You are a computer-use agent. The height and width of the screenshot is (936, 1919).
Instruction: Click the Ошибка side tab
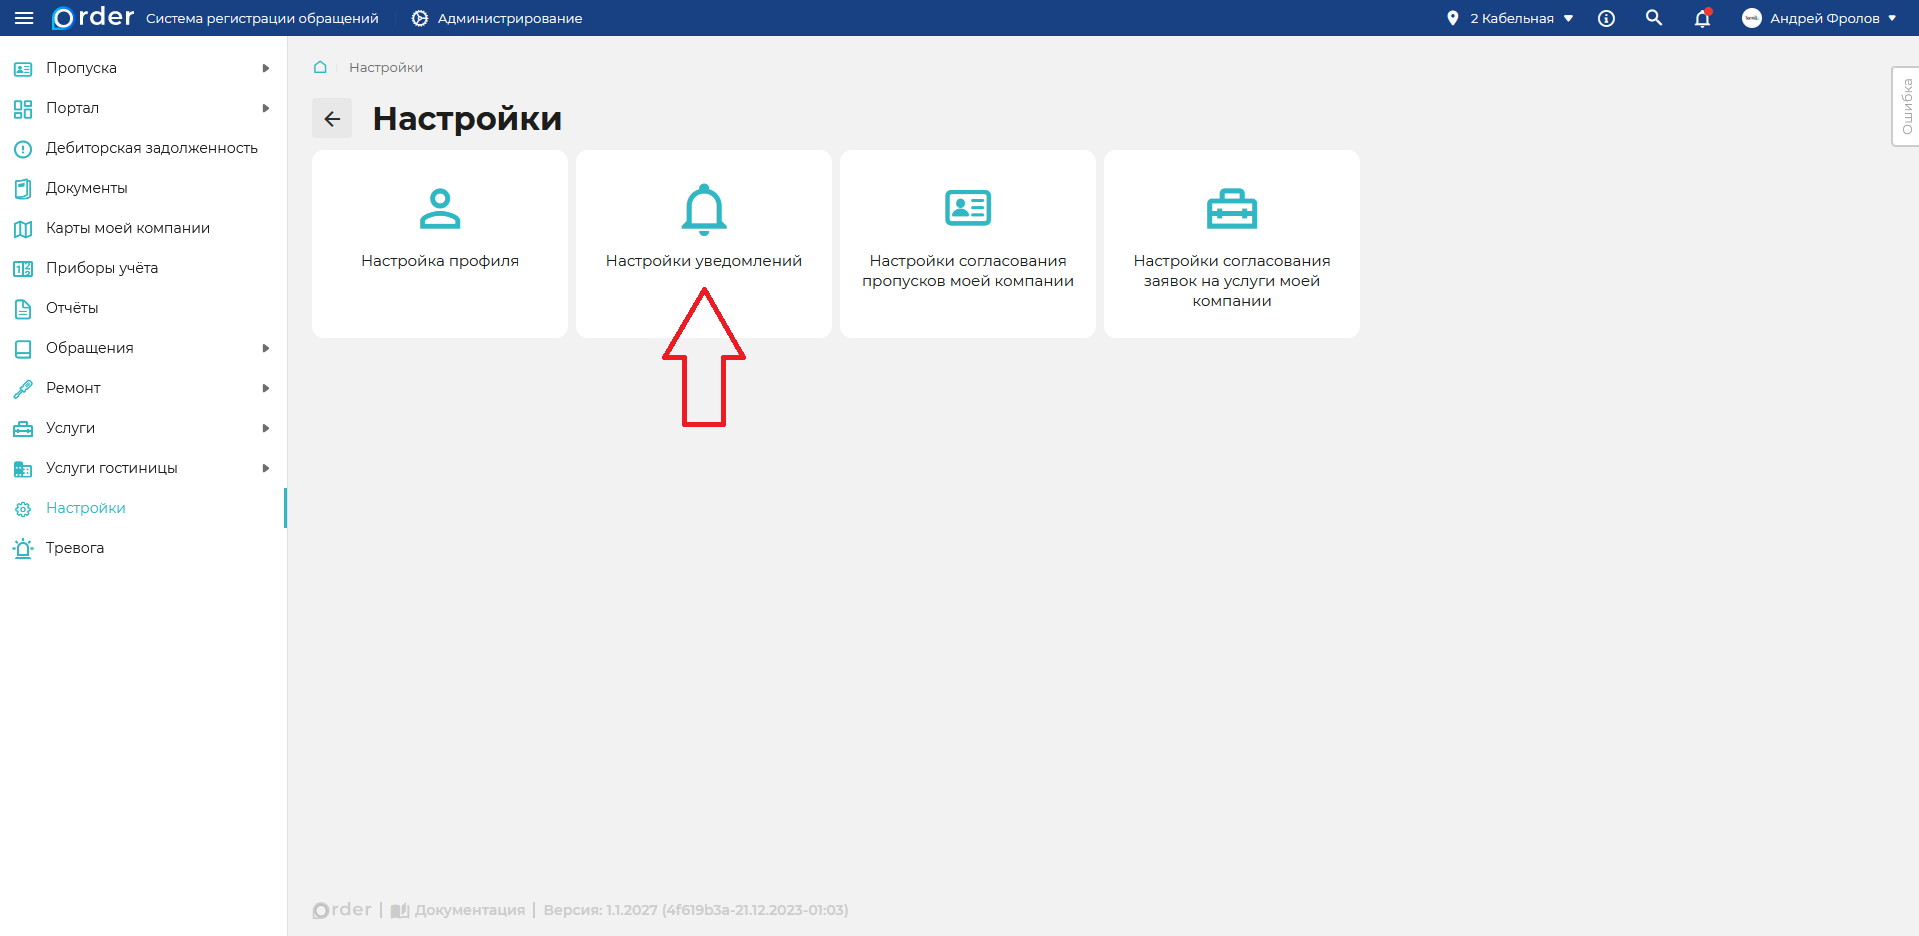pyautogui.click(x=1906, y=107)
